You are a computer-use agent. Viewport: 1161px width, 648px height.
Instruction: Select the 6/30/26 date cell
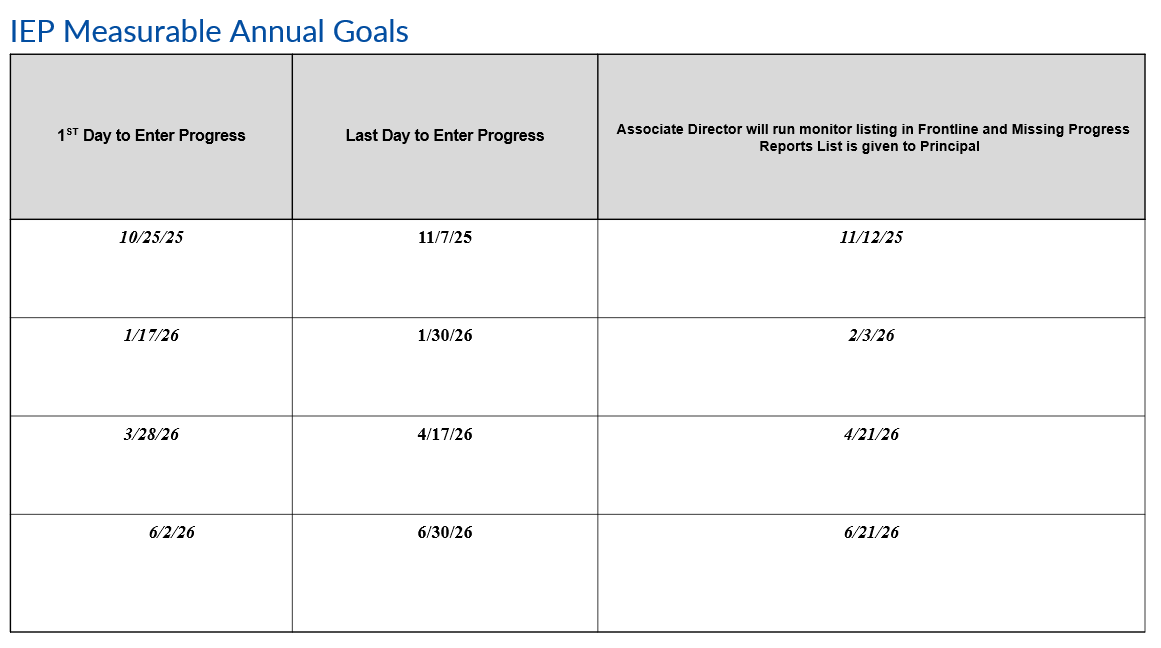point(445,532)
